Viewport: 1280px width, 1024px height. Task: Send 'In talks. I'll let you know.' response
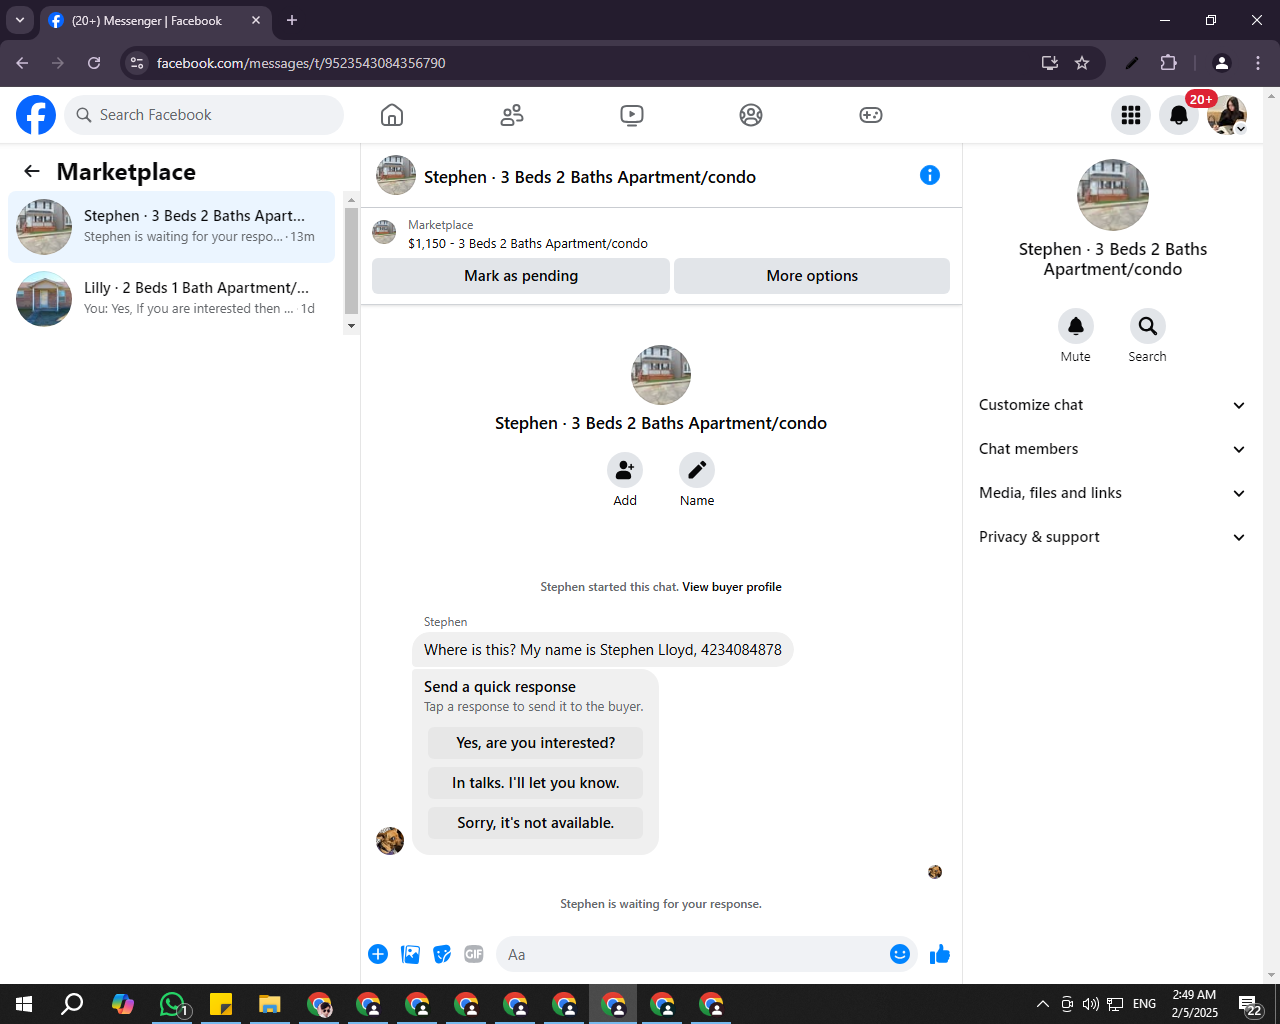(535, 783)
